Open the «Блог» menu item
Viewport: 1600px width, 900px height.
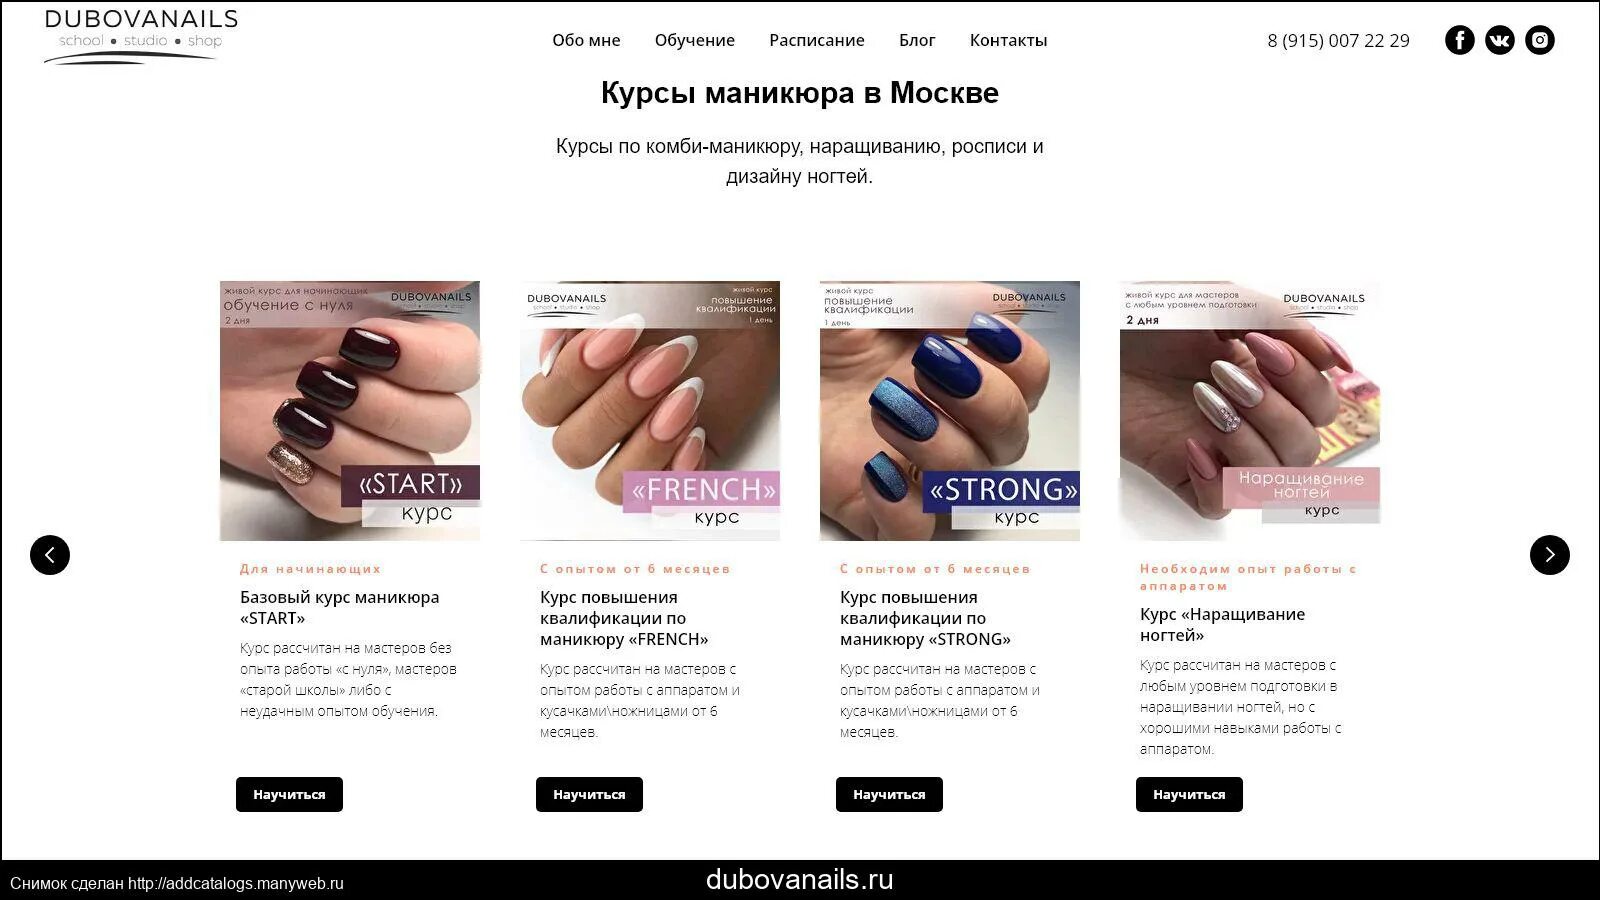[917, 40]
